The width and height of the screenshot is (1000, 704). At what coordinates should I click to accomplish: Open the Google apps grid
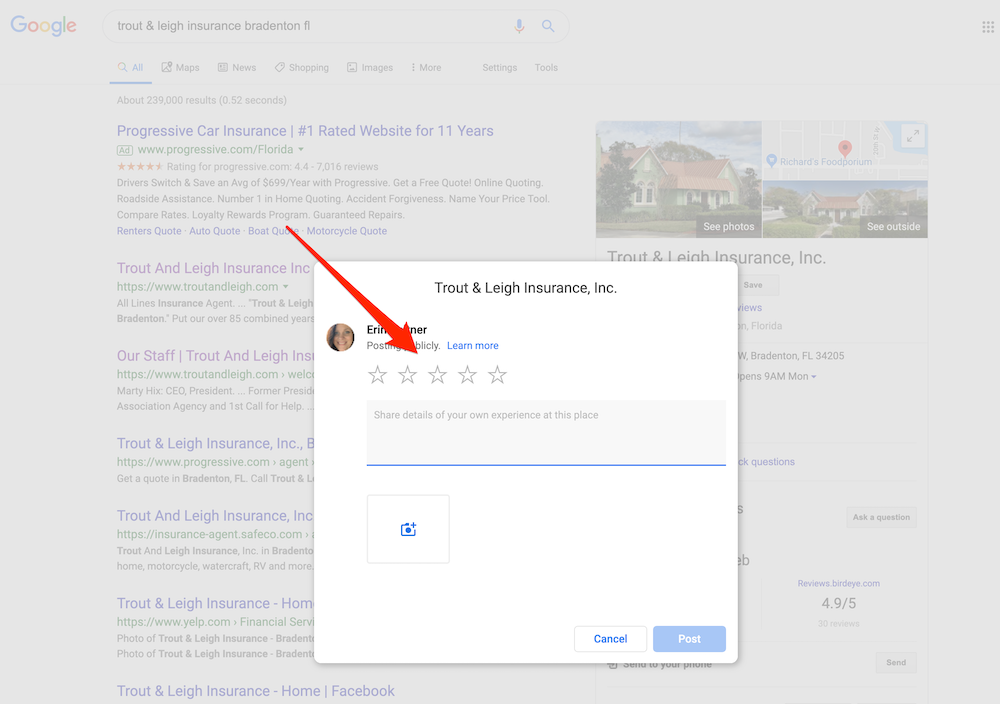point(988,27)
